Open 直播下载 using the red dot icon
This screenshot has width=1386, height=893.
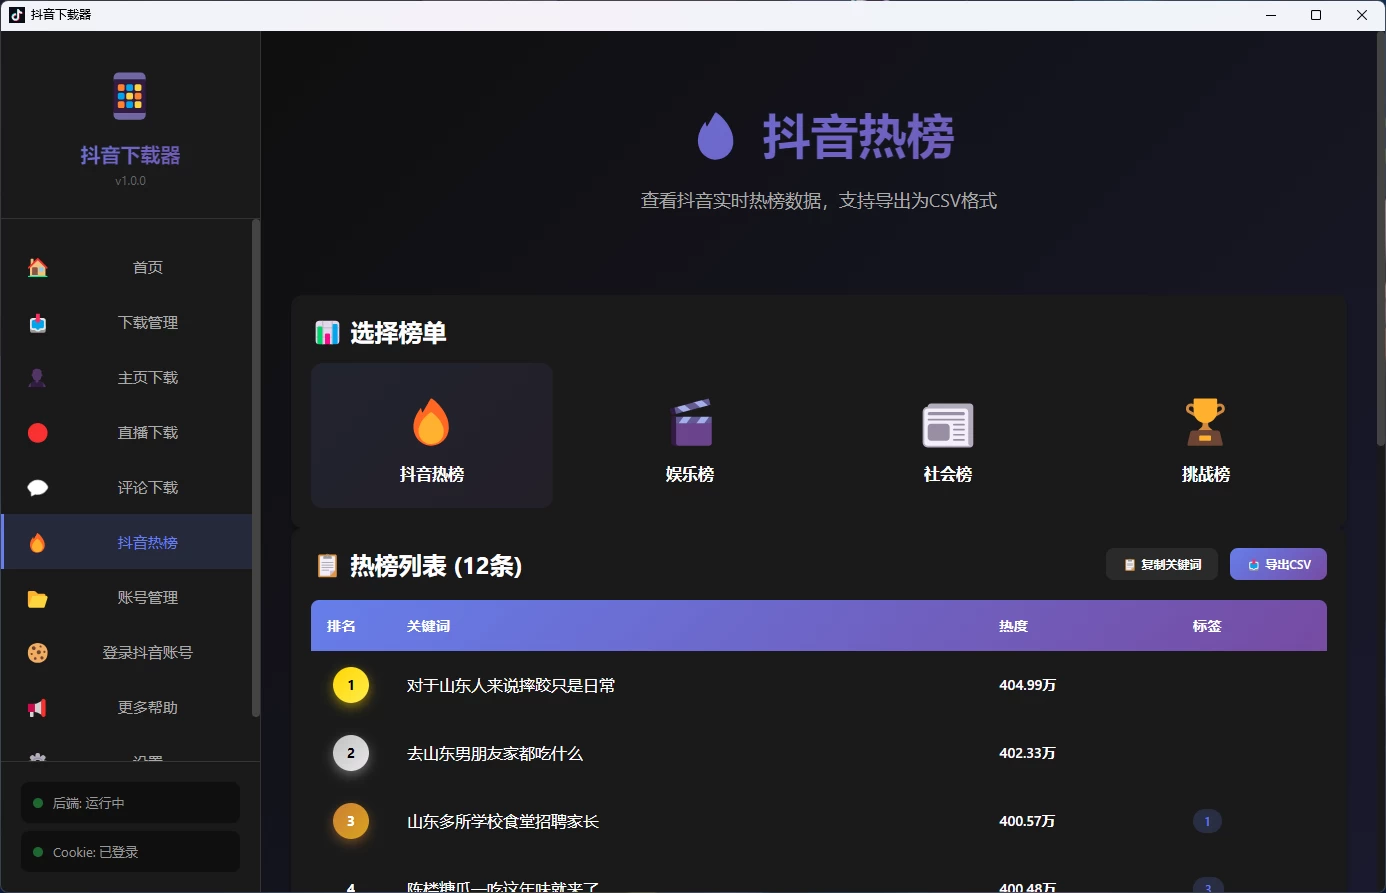point(37,432)
